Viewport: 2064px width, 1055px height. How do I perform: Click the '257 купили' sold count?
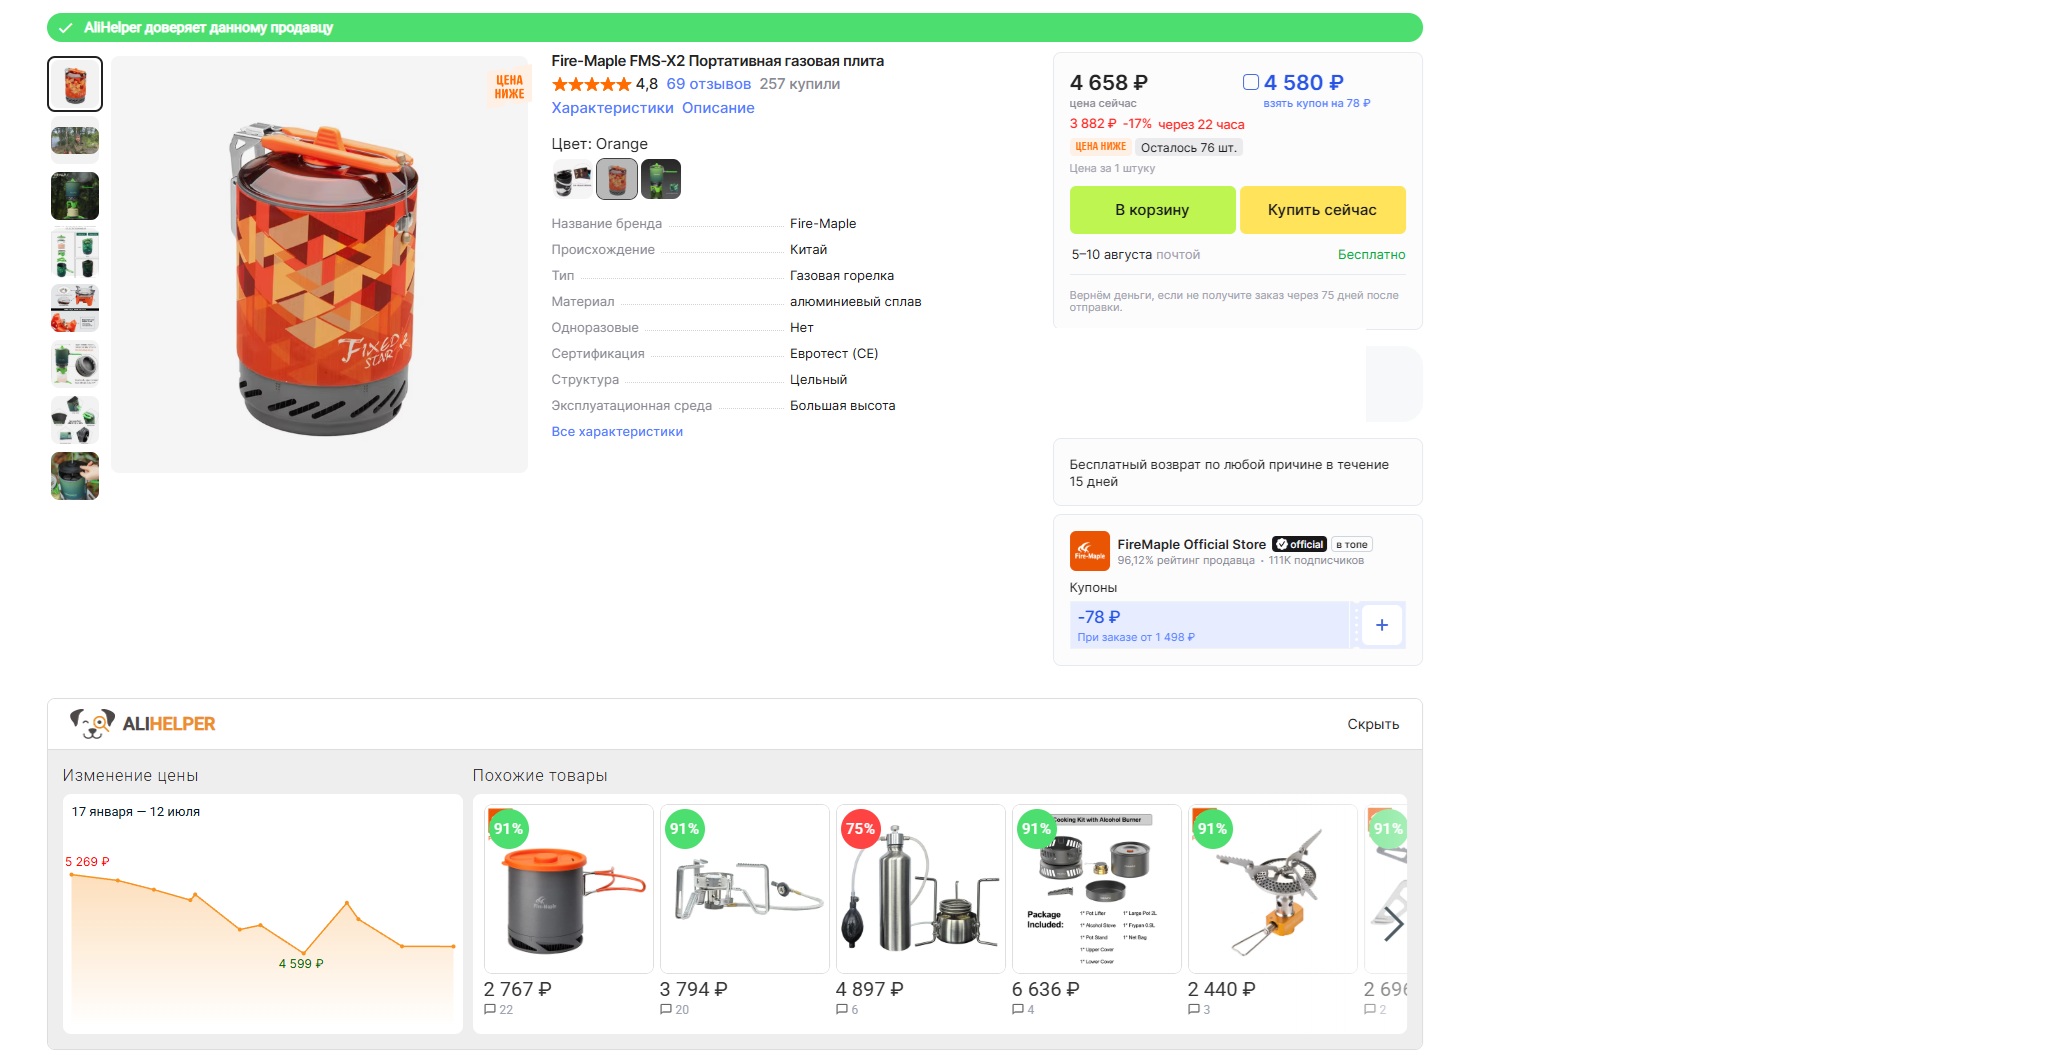click(800, 84)
